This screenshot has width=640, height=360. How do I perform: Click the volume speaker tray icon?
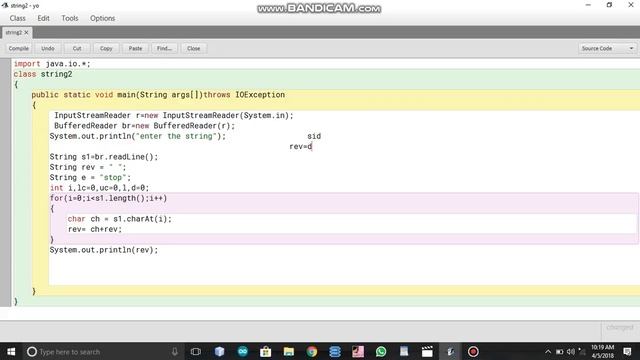(x=571, y=351)
